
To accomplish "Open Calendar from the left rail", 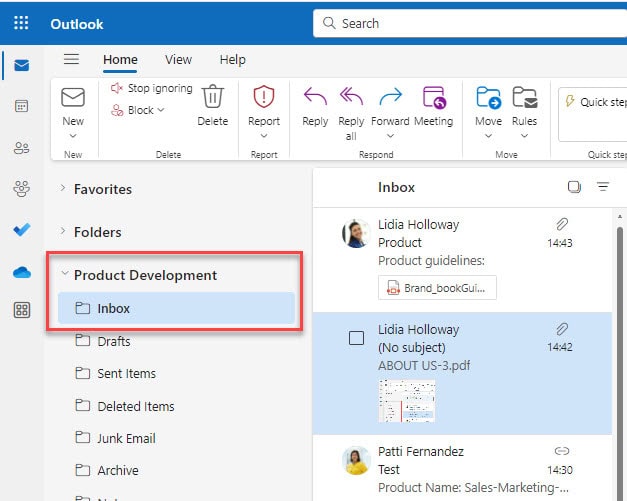I will tap(21, 106).
